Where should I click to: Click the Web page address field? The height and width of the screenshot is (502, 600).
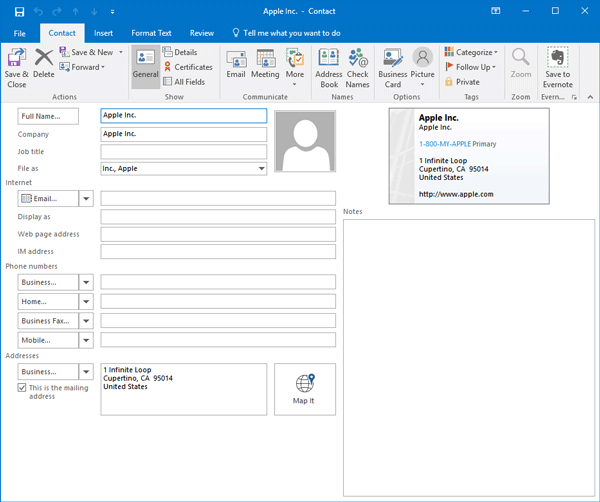coord(218,234)
